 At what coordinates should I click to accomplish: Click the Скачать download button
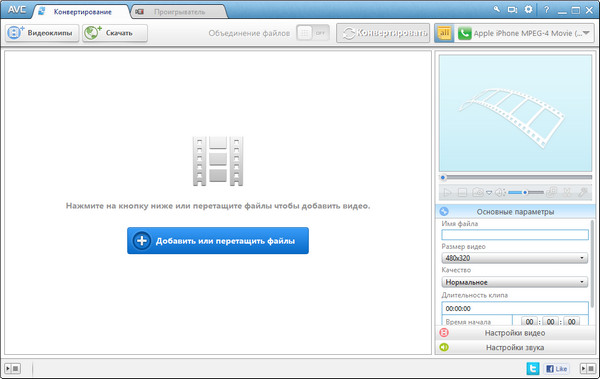point(115,33)
